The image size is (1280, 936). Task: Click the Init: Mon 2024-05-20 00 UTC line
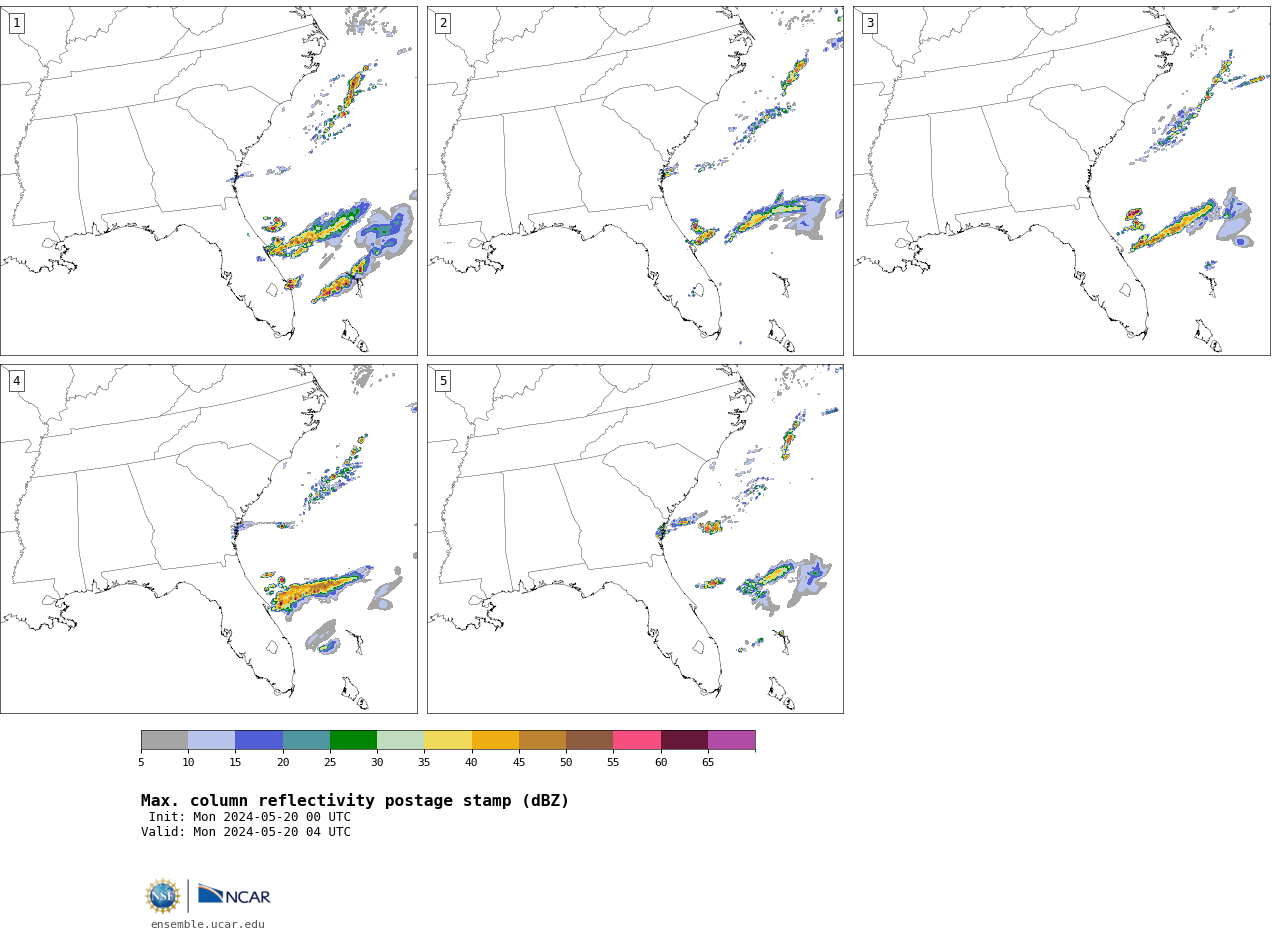coord(250,817)
